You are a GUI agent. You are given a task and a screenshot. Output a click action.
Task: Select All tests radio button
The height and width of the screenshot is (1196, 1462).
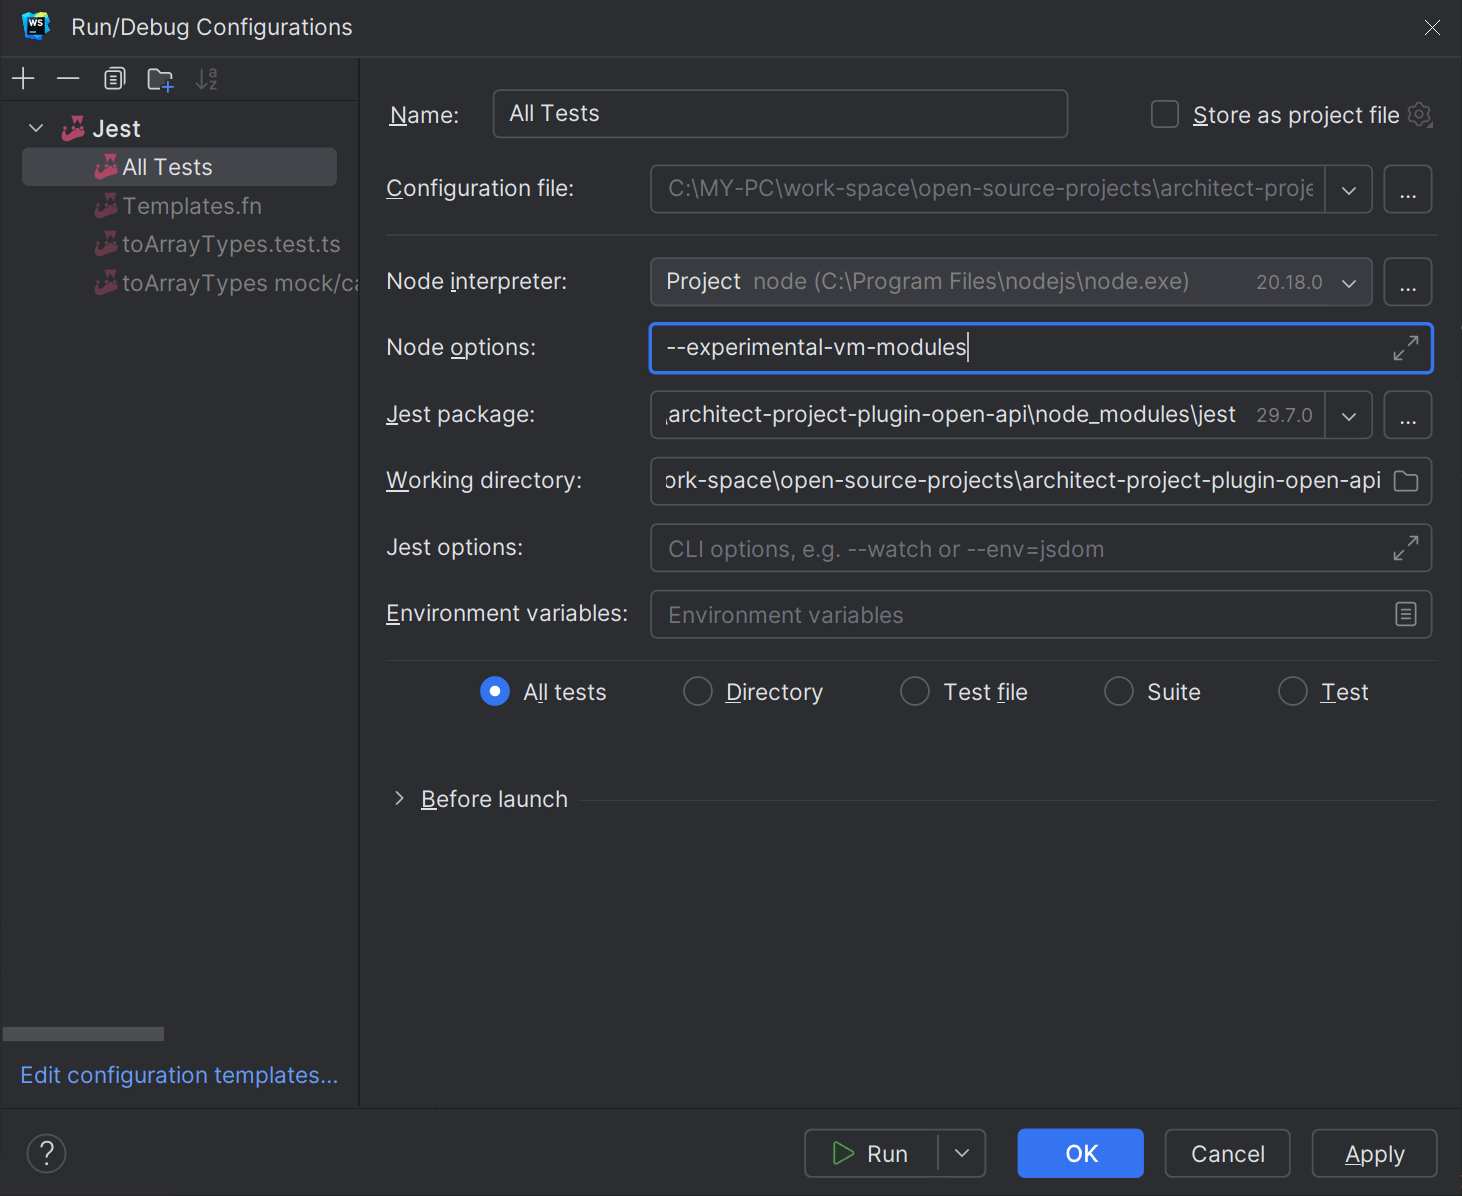click(495, 691)
